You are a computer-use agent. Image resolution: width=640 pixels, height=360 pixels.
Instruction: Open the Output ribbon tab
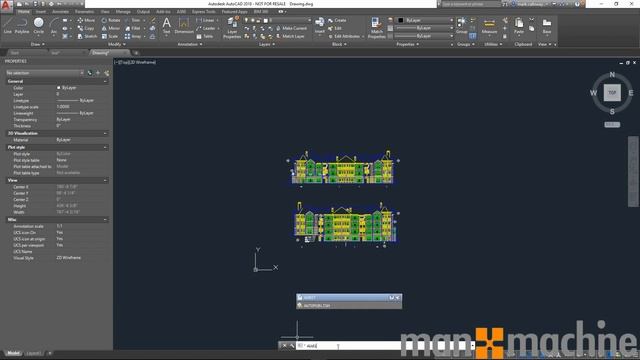tap(143, 12)
